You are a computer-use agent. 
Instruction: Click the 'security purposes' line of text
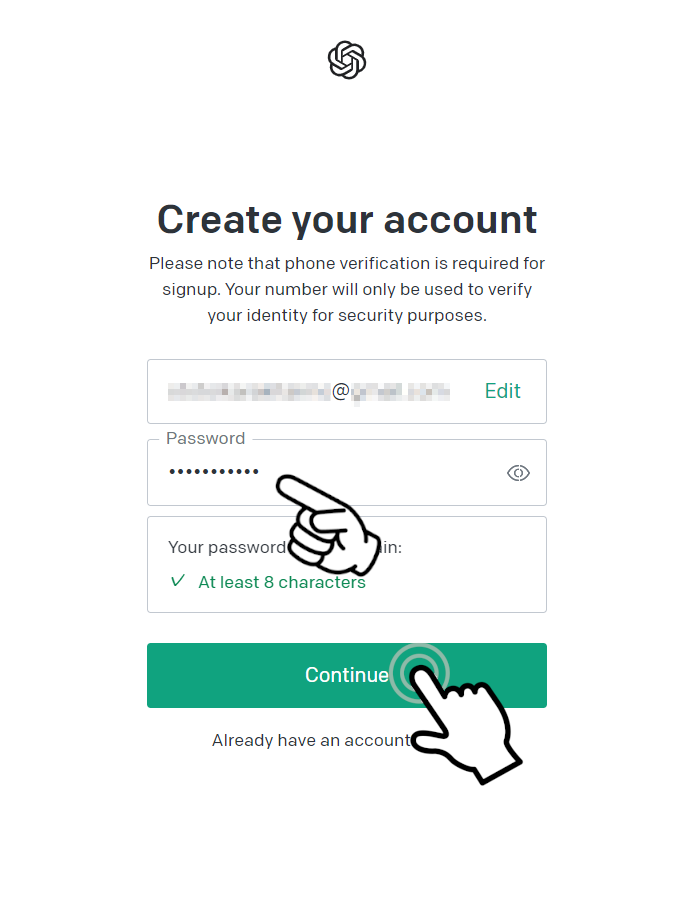click(347, 315)
